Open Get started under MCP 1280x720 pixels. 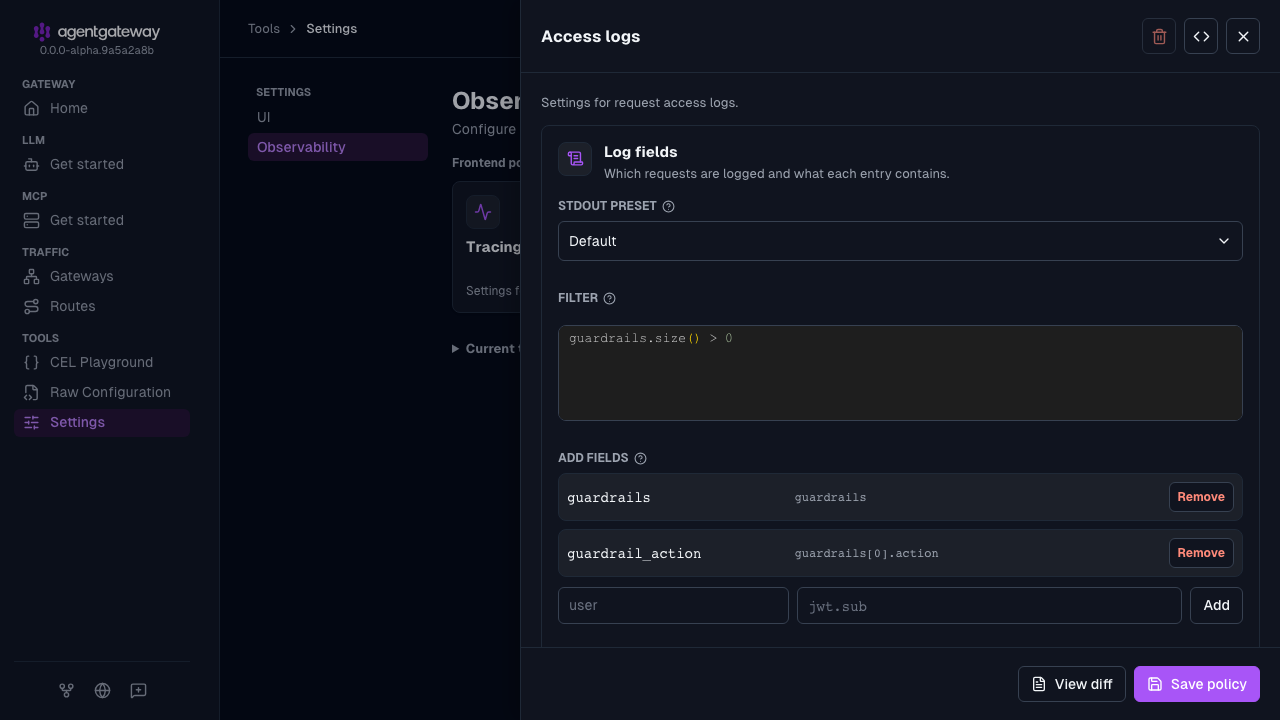coord(102,220)
